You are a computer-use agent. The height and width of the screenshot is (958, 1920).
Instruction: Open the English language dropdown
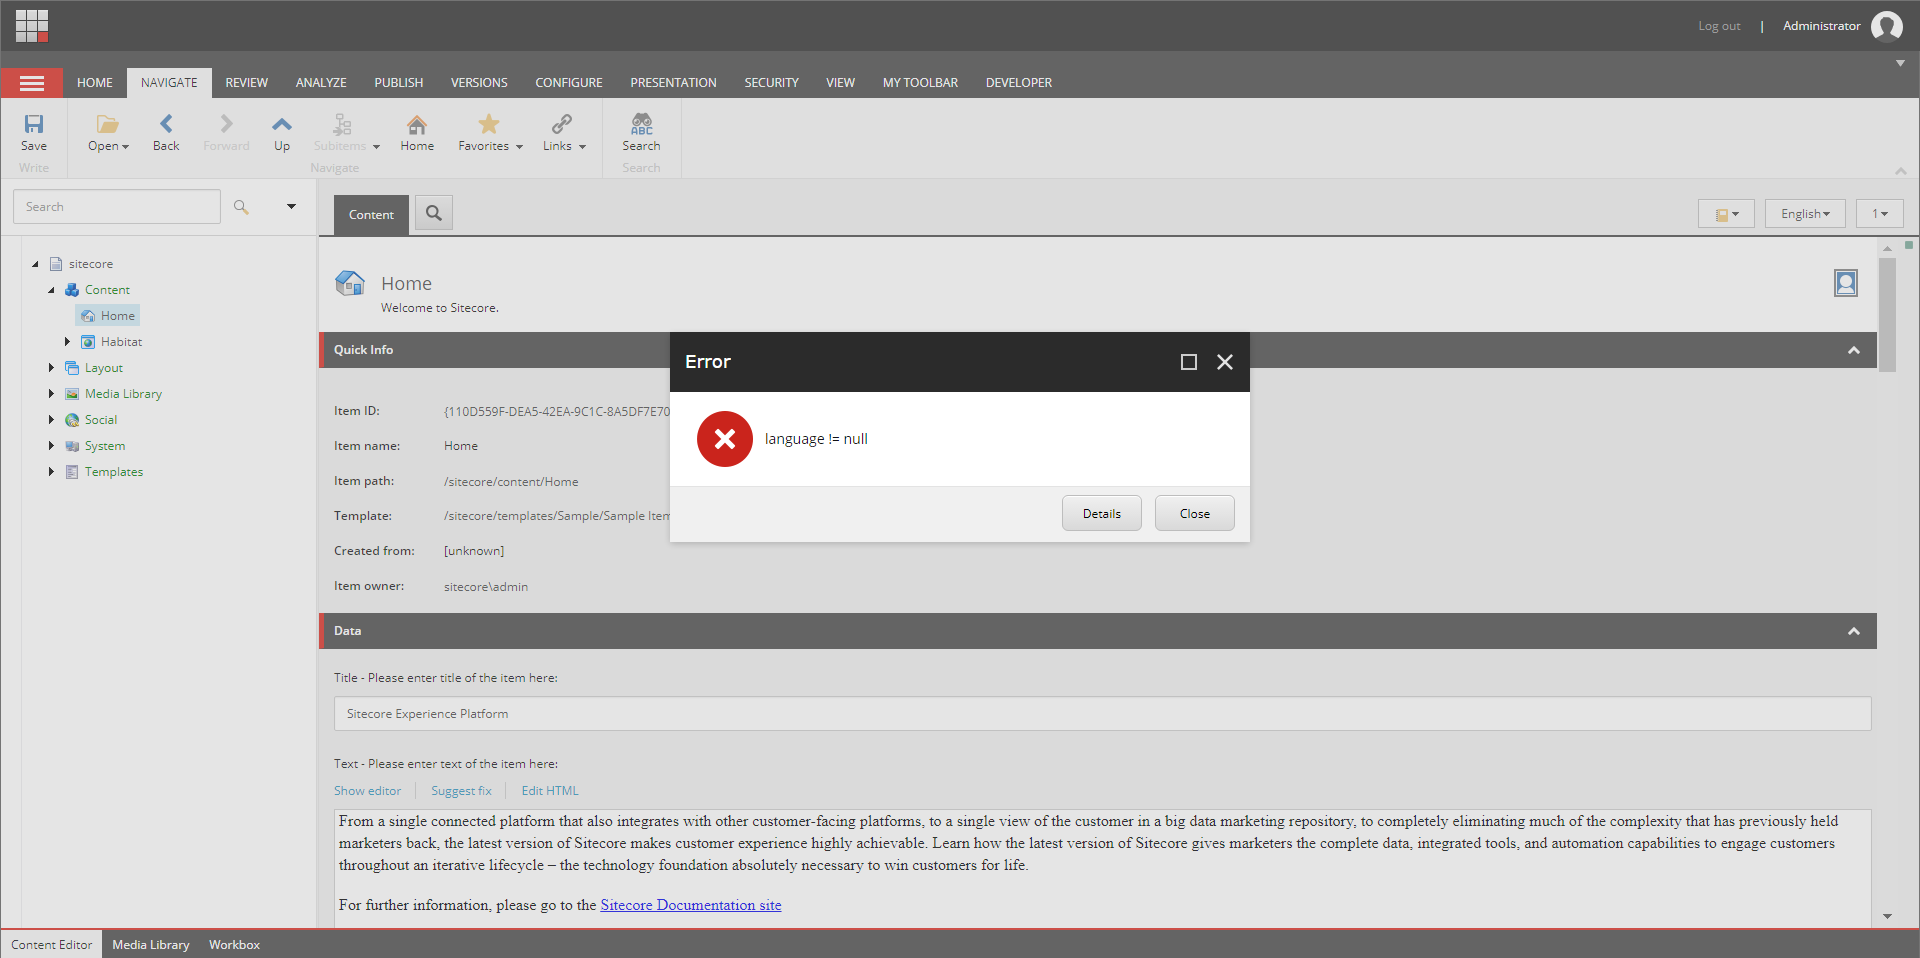coord(1805,214)
